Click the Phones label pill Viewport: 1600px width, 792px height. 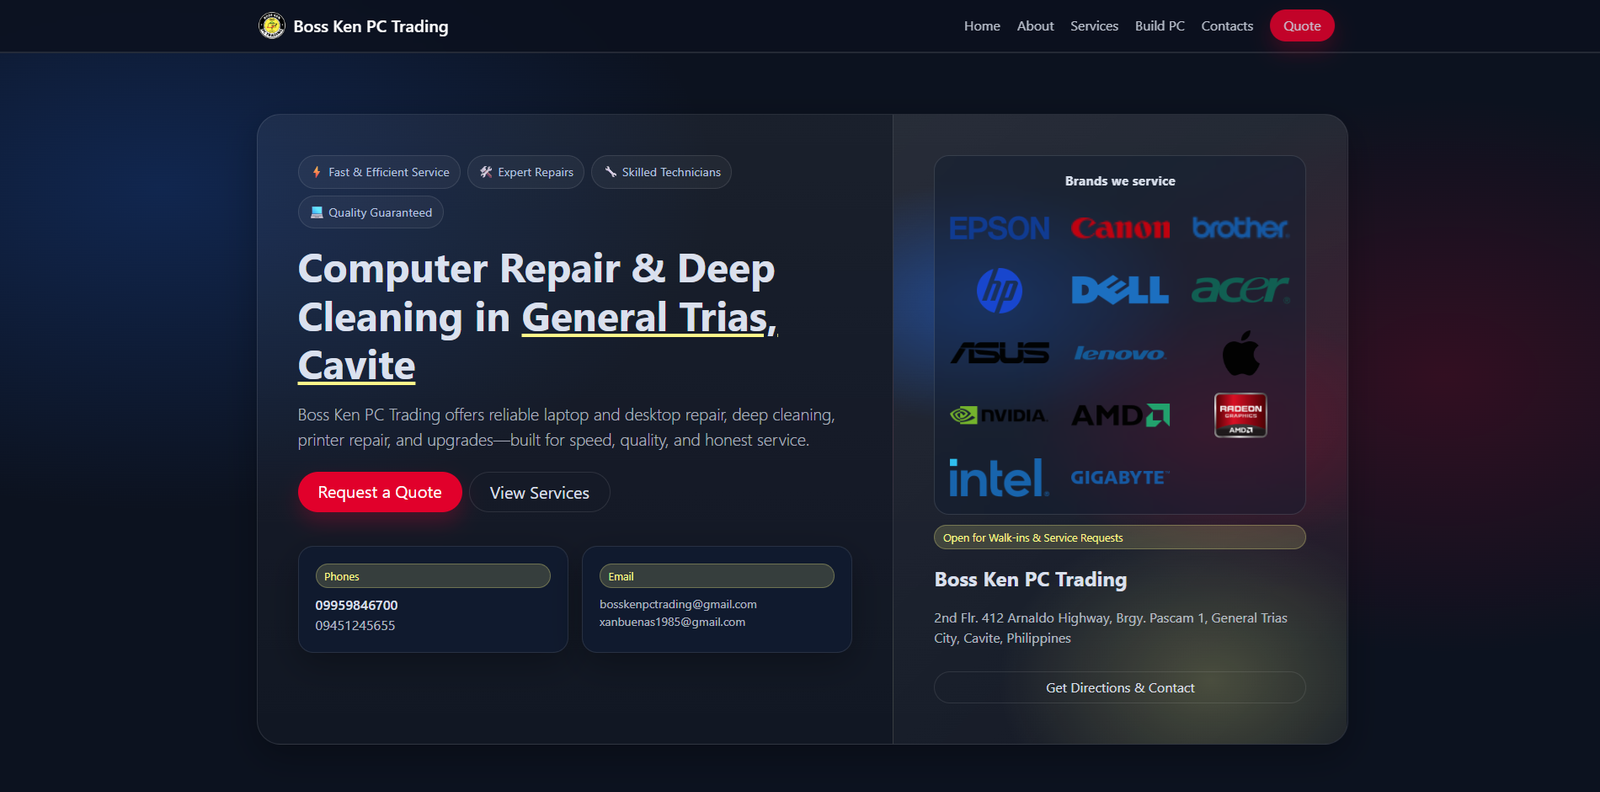pyautogui.click(x=433, y=576)
